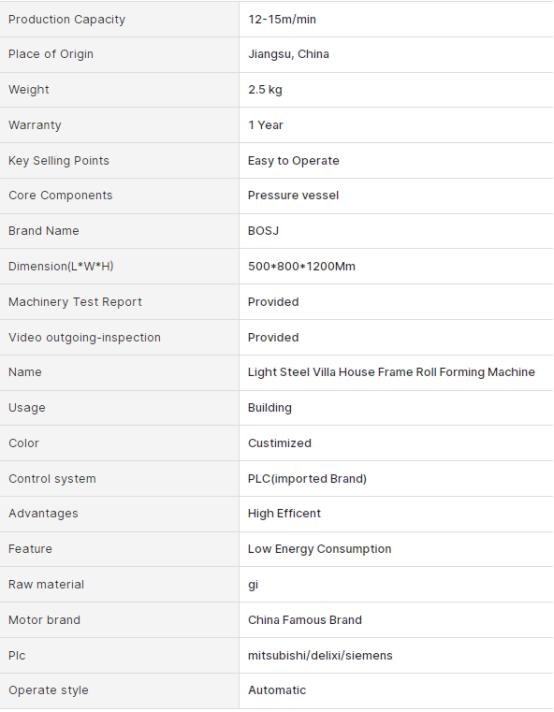554x712 pixels.
Task: Click the Production Capacity label
Action: (x=67, y=20)
